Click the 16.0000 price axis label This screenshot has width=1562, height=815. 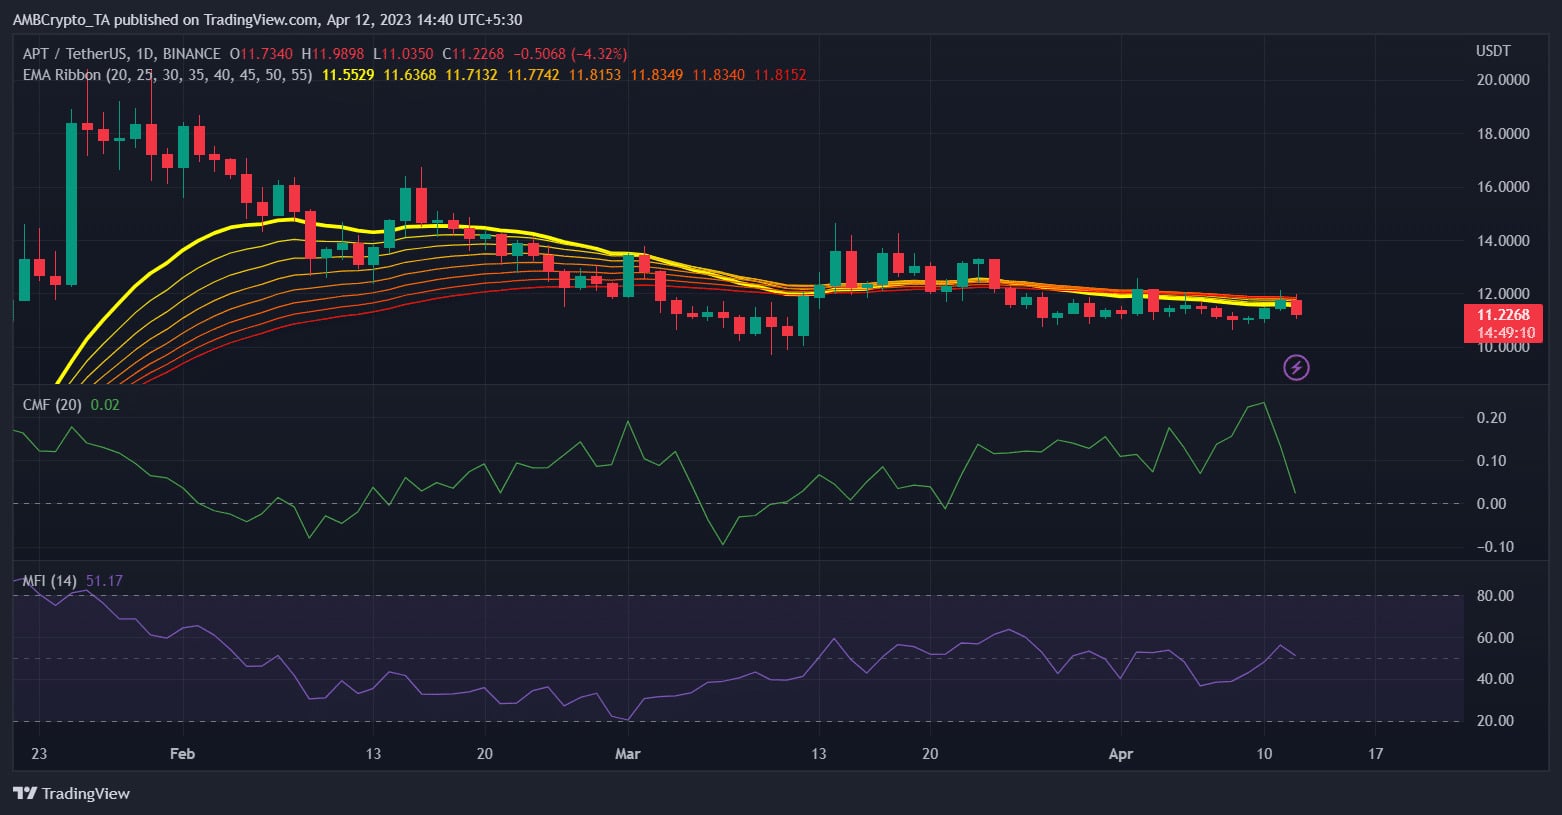click(x=1503, y=187)
